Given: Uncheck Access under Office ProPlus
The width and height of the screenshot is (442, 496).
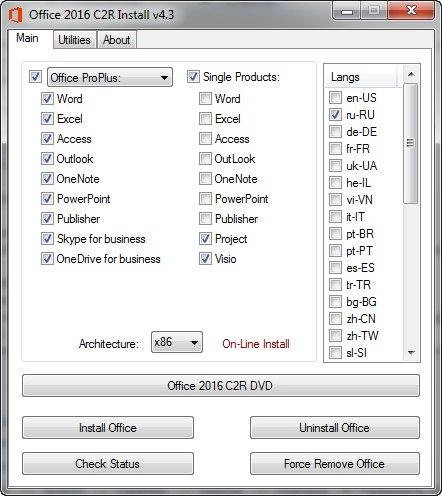Looking at the screenshot, I should click(x=47, y=138).
